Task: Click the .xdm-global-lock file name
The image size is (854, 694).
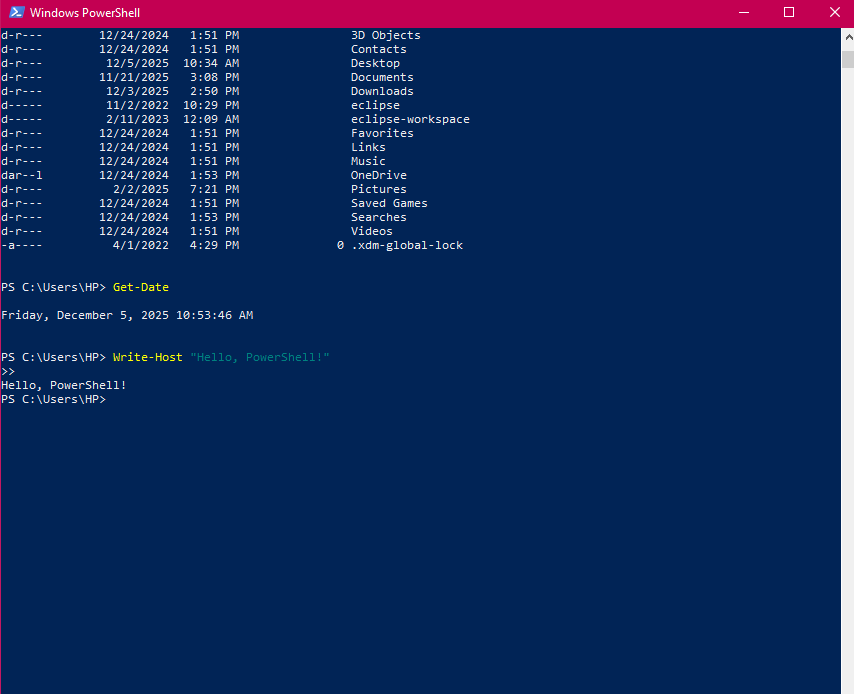Action: [x=407, y=245]
